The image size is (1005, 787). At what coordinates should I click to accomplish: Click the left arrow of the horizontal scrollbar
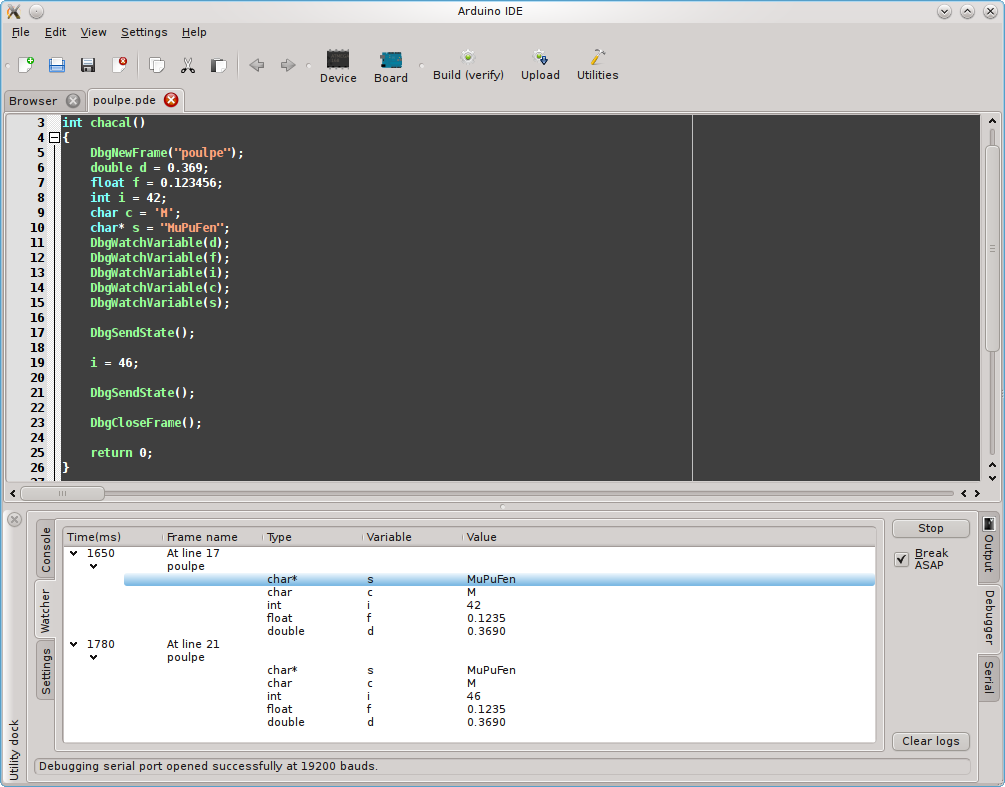click(x=13, y=493)
